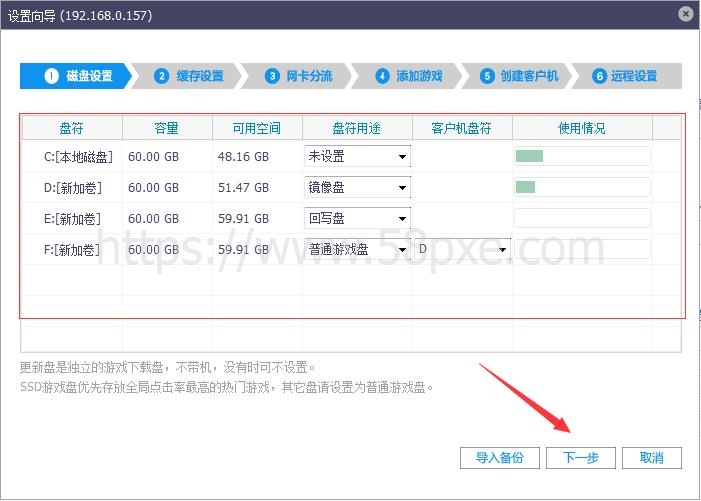Open 回写盘 dropdown for E: drive

(357, 218)
